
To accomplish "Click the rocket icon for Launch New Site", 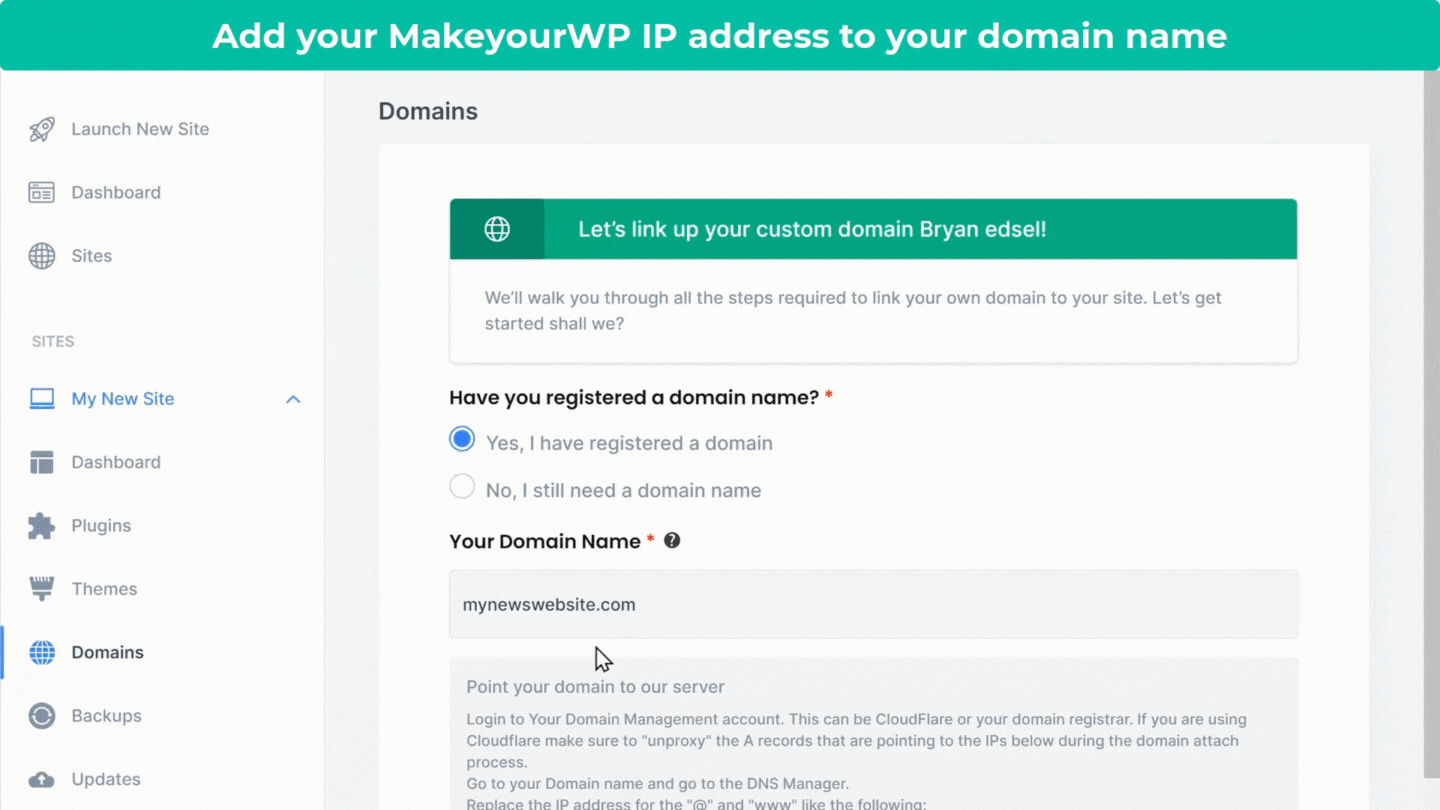I will pos(42,129).
